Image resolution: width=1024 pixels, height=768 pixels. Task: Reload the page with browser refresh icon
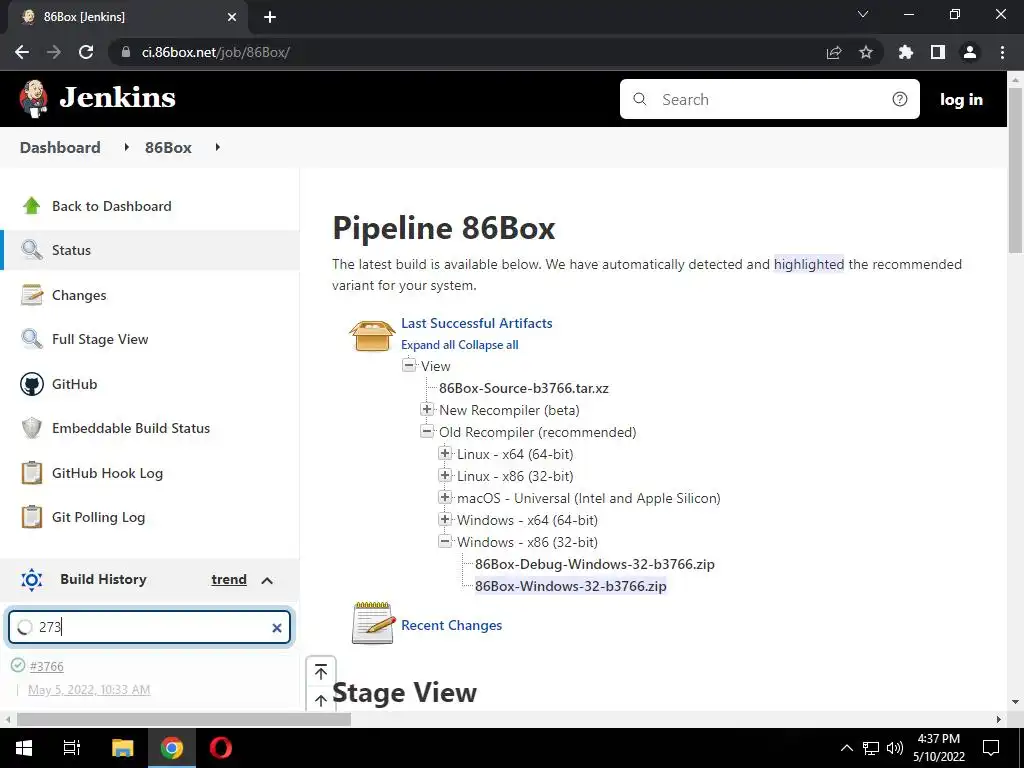86,52
